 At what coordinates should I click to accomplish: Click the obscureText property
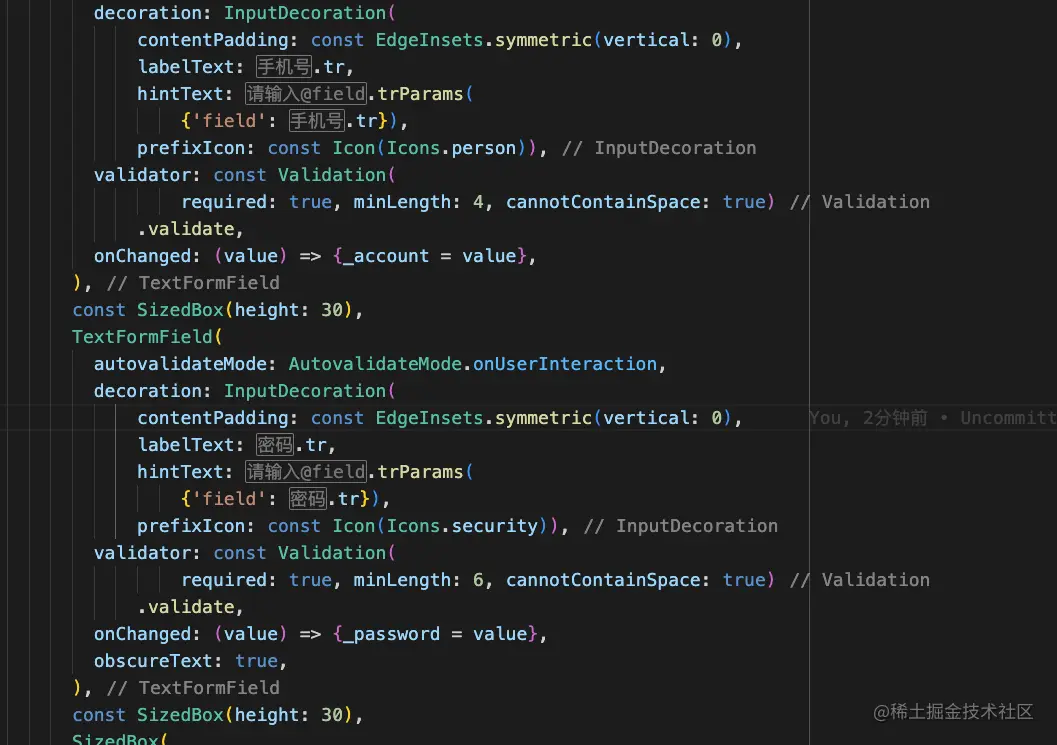[x=153, y=661]
